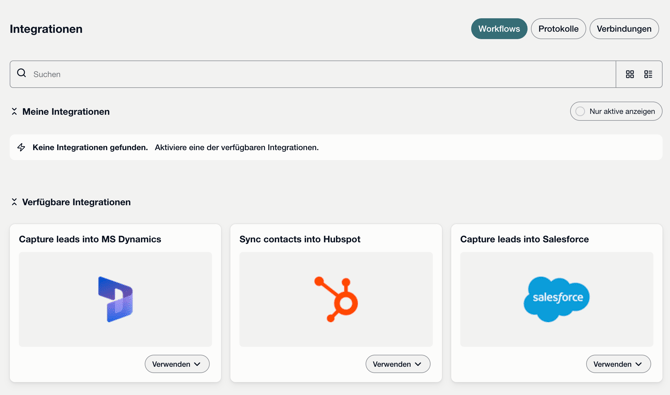670x395 pixels.
Task: Click 'Capture leads into MS Dynamics' title
Action: (90, 239)
